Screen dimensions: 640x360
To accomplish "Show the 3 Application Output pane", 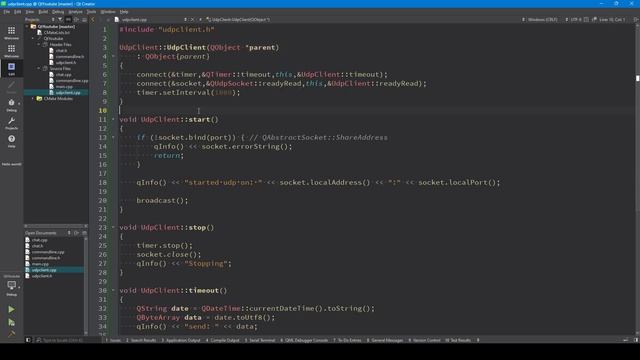I will 181,340.
